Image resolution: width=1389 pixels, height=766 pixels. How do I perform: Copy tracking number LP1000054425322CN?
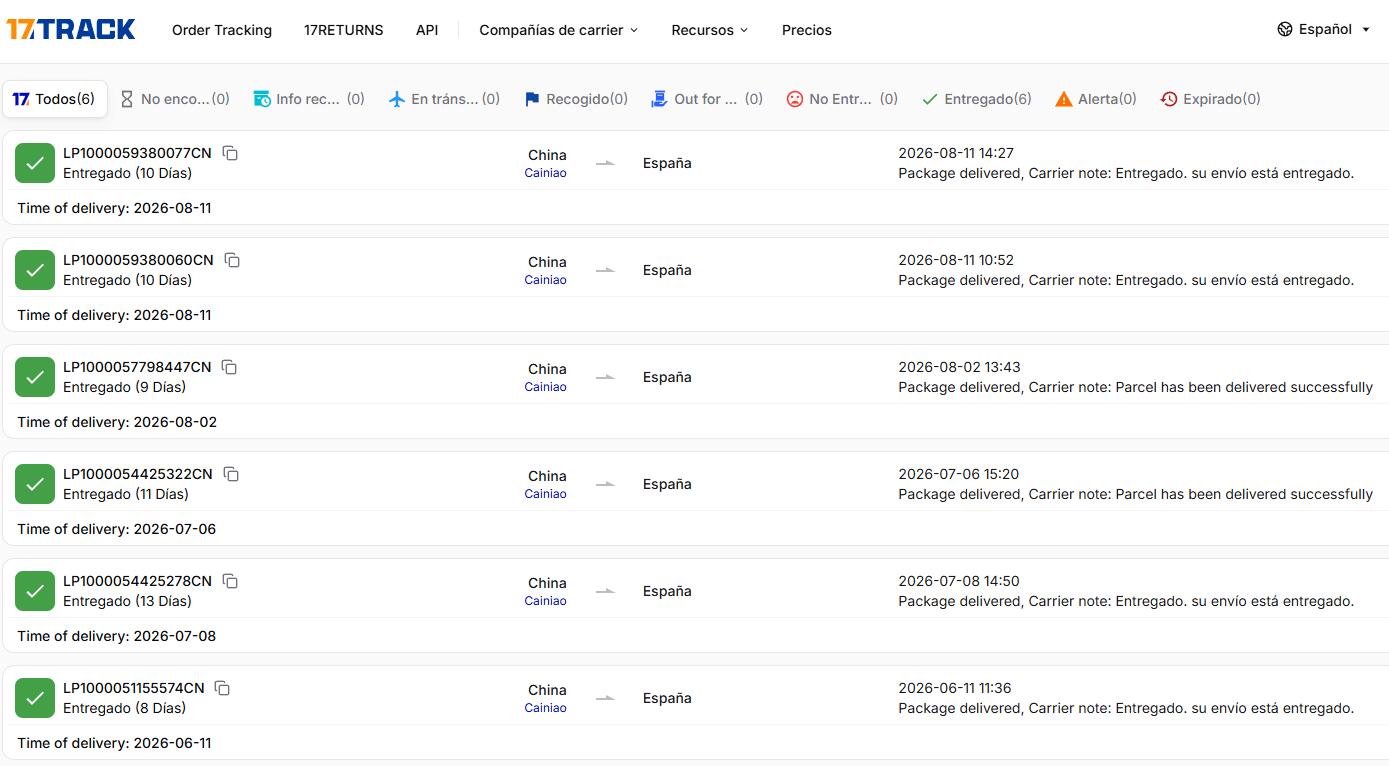pos(231,474)
